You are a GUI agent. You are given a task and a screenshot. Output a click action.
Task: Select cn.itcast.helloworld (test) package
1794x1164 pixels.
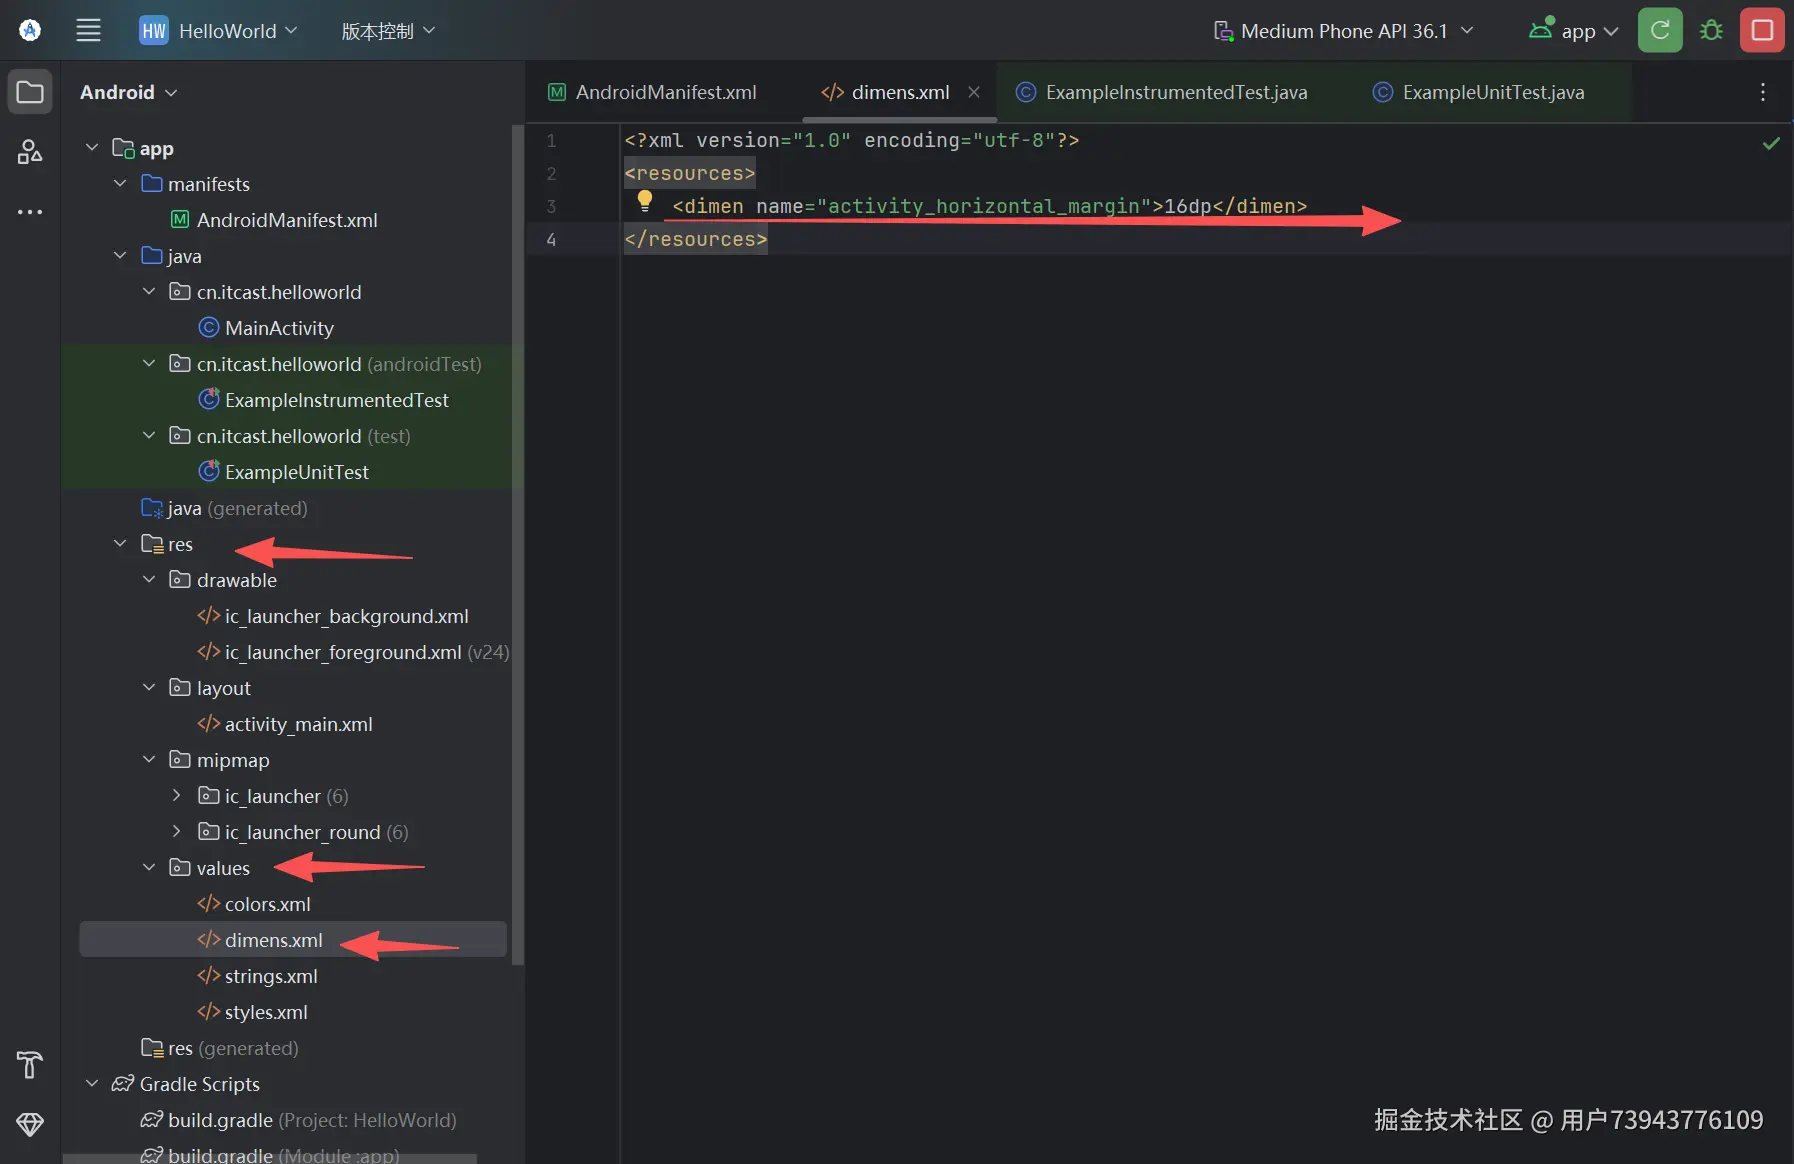pos(303,436)
